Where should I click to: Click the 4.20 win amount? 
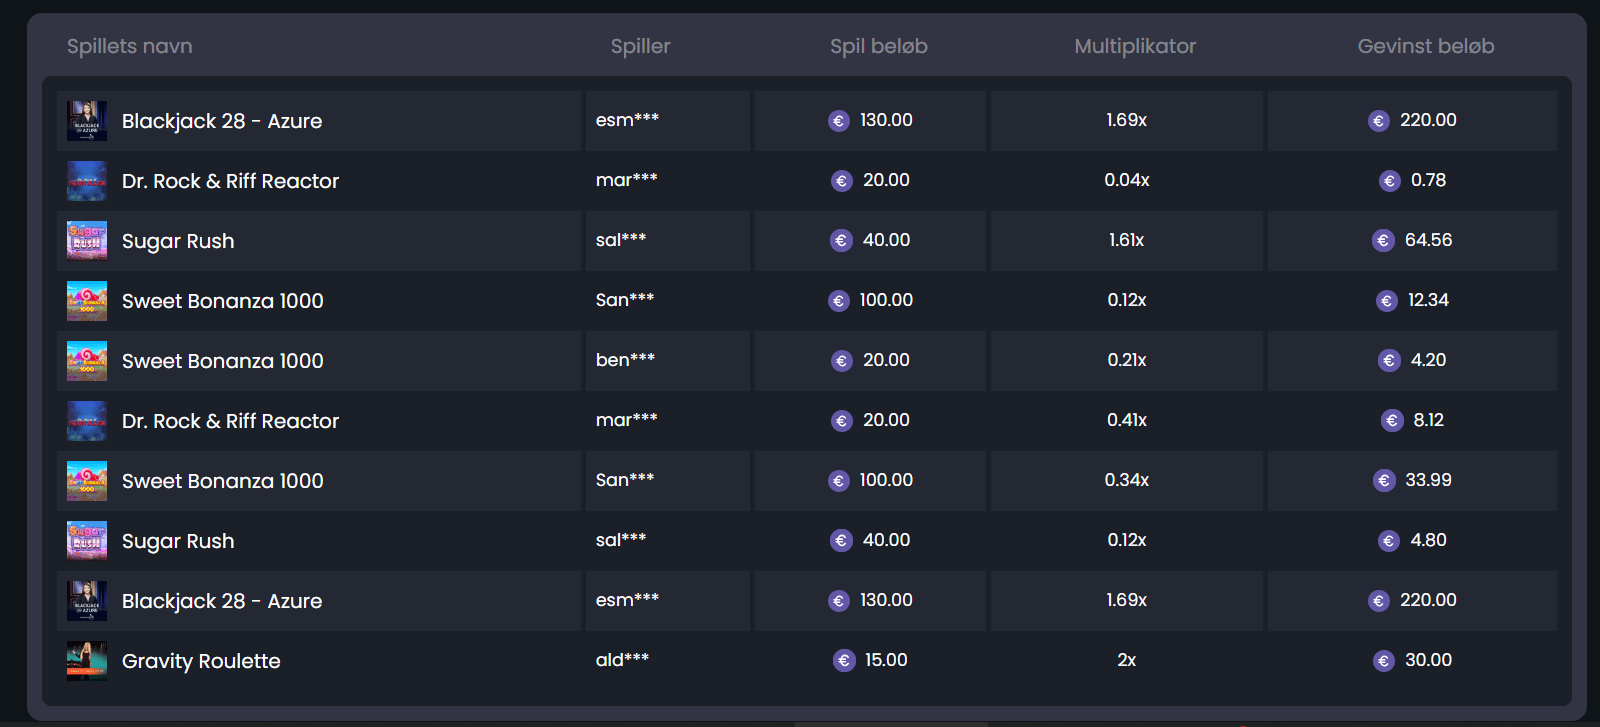tap(1428, 360)
